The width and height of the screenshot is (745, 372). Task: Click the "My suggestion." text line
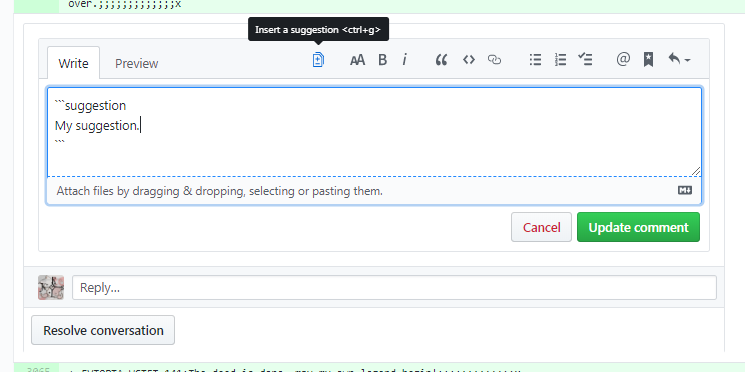97,126
